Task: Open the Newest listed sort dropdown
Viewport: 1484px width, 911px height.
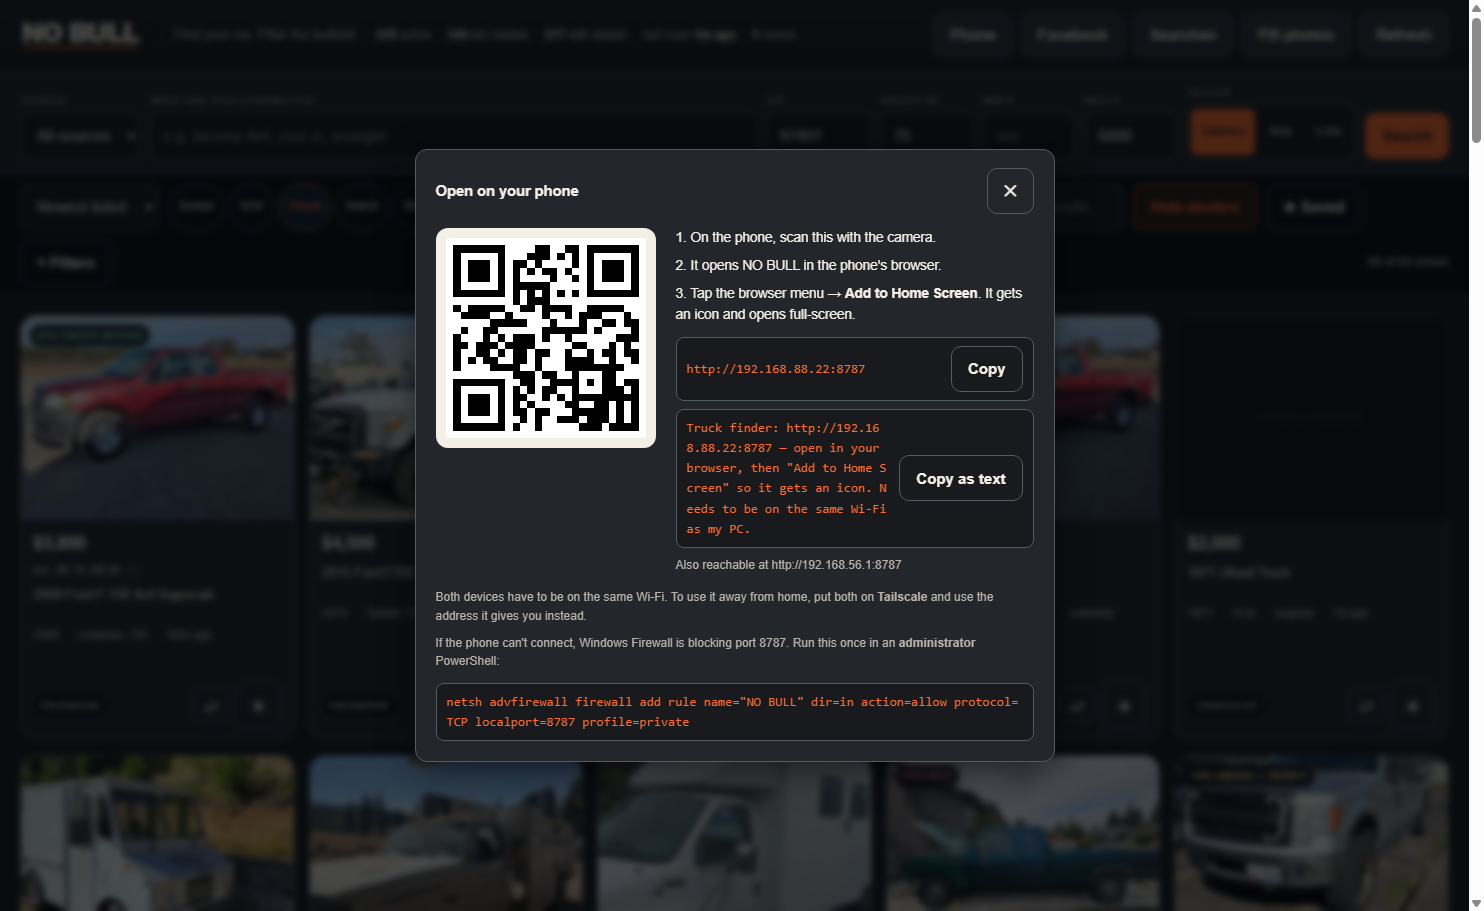Action: pos(92,207)
